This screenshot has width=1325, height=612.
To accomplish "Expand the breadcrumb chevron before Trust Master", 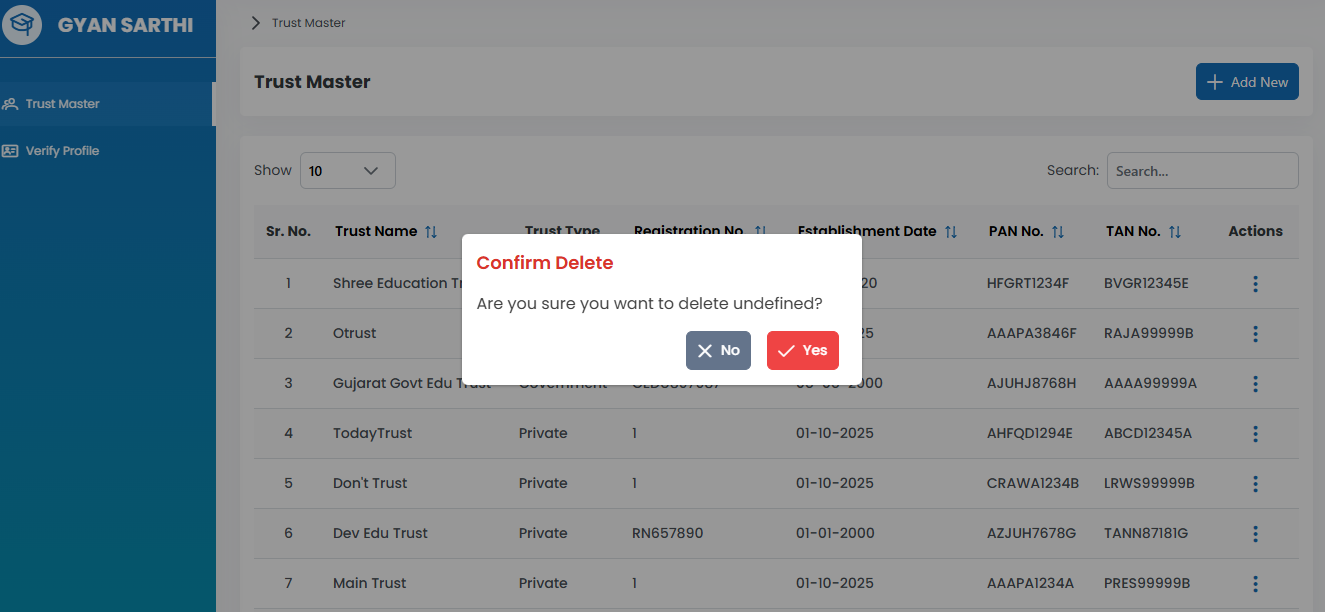I will (x=256, y=23).
